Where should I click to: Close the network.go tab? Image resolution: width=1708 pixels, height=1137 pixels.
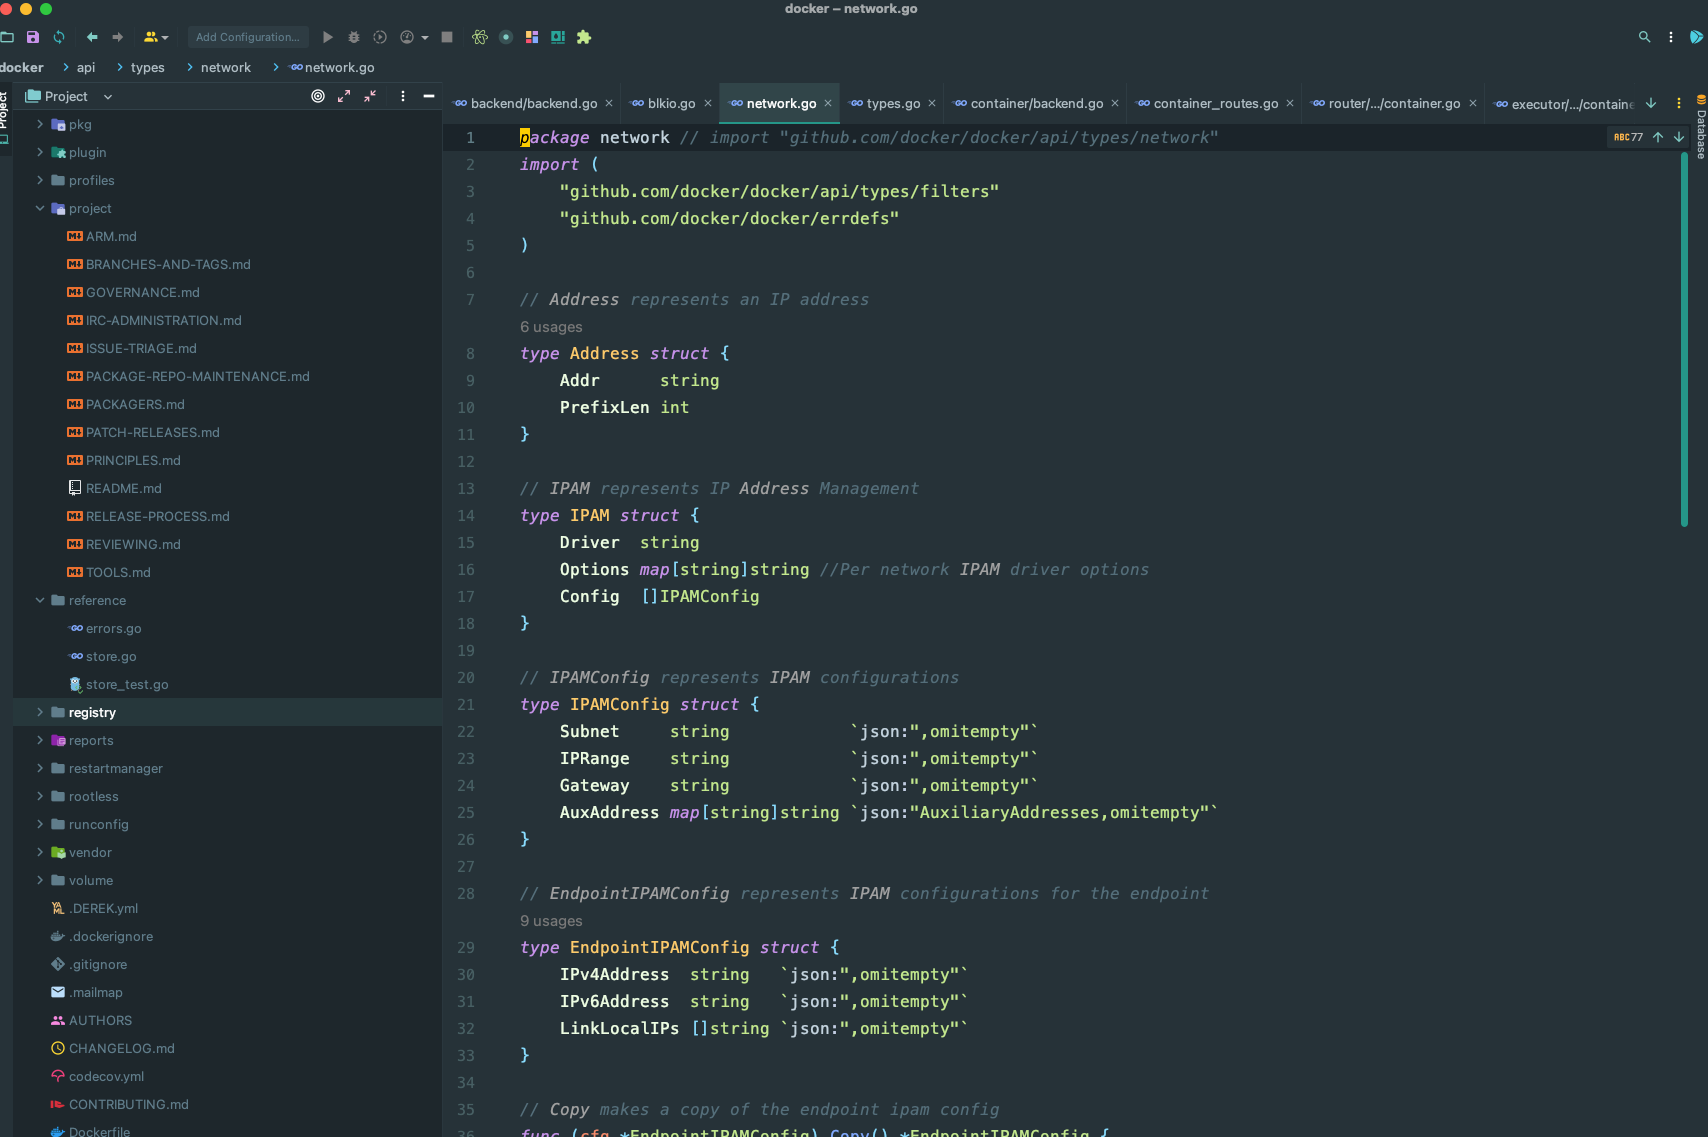[828, 103]
